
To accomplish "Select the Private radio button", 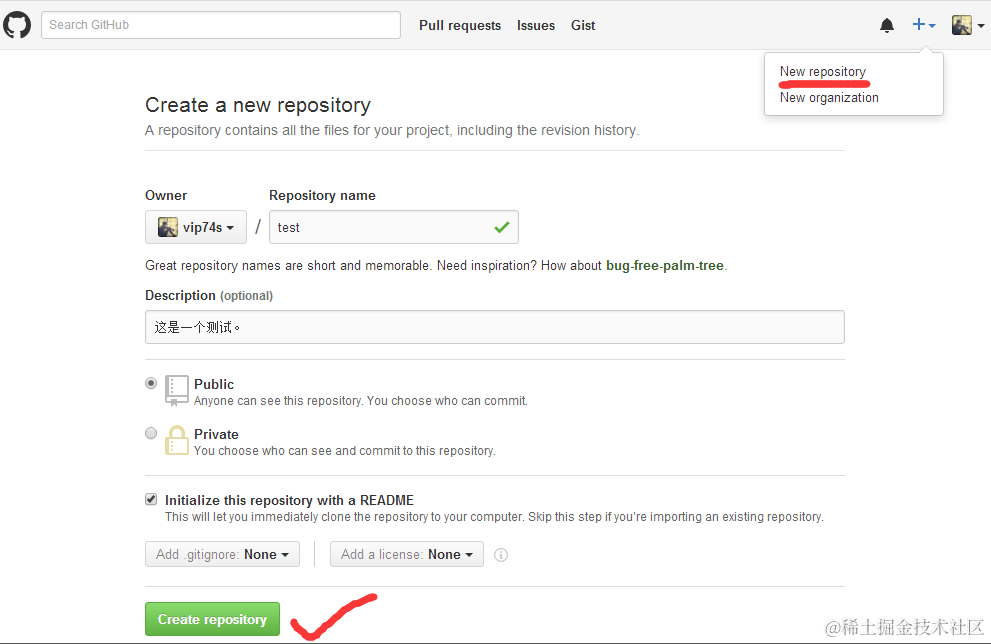I will point(151,433).
